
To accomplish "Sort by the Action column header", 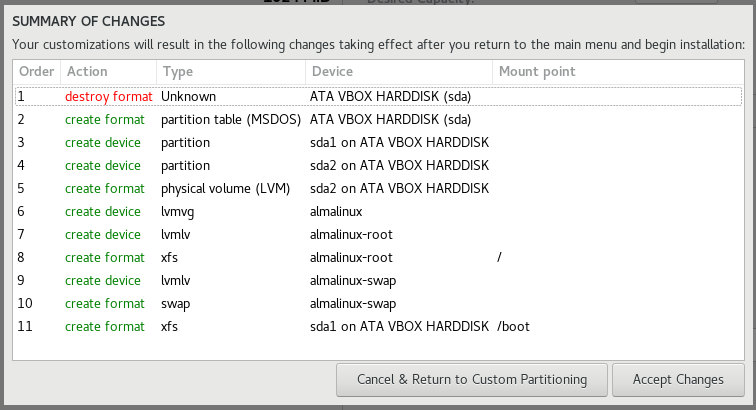I will coord(108,71).
